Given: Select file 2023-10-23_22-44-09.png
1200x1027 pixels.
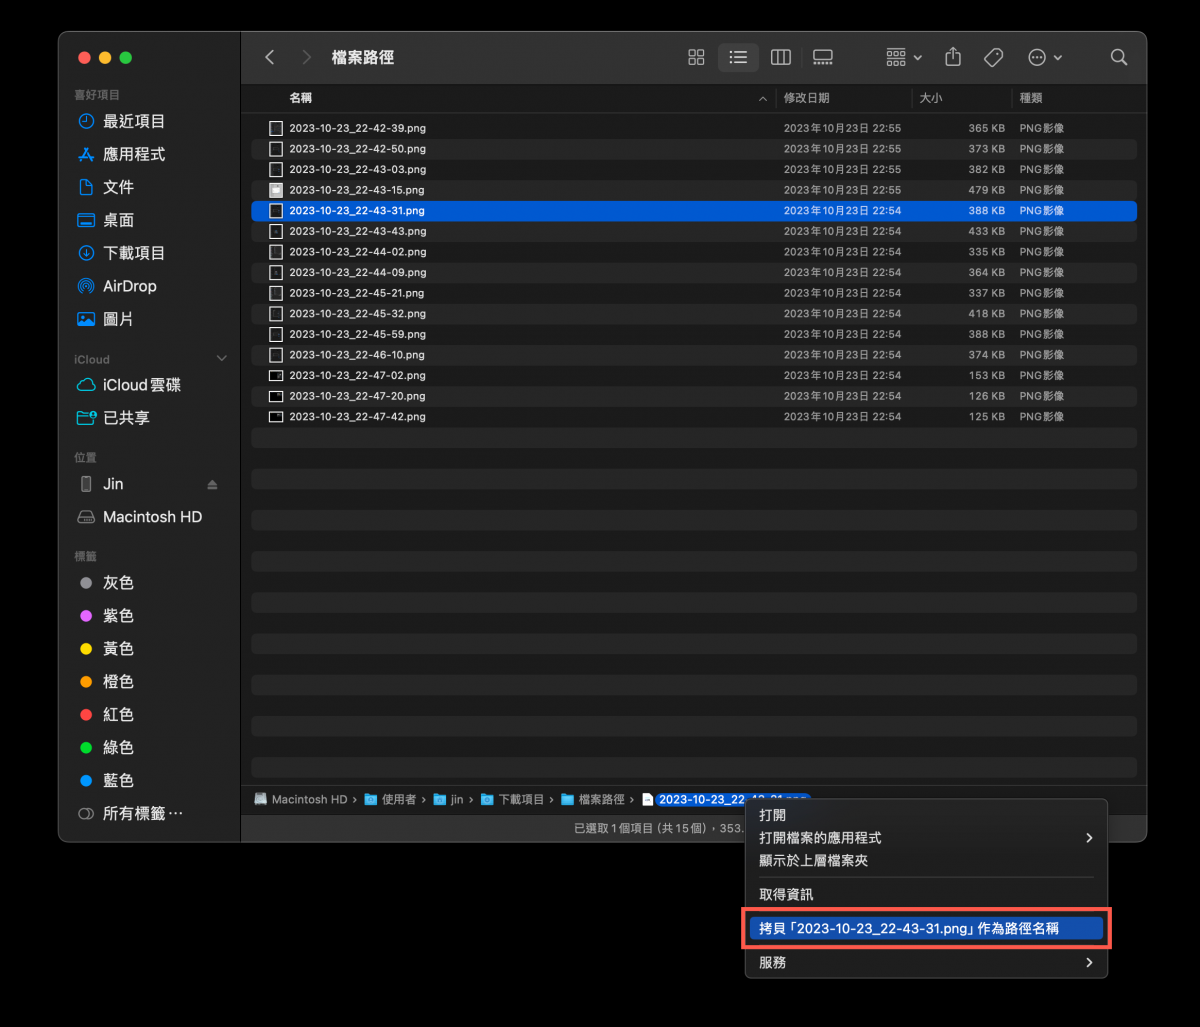Looking at the screenshot, I should pos(694,272).
